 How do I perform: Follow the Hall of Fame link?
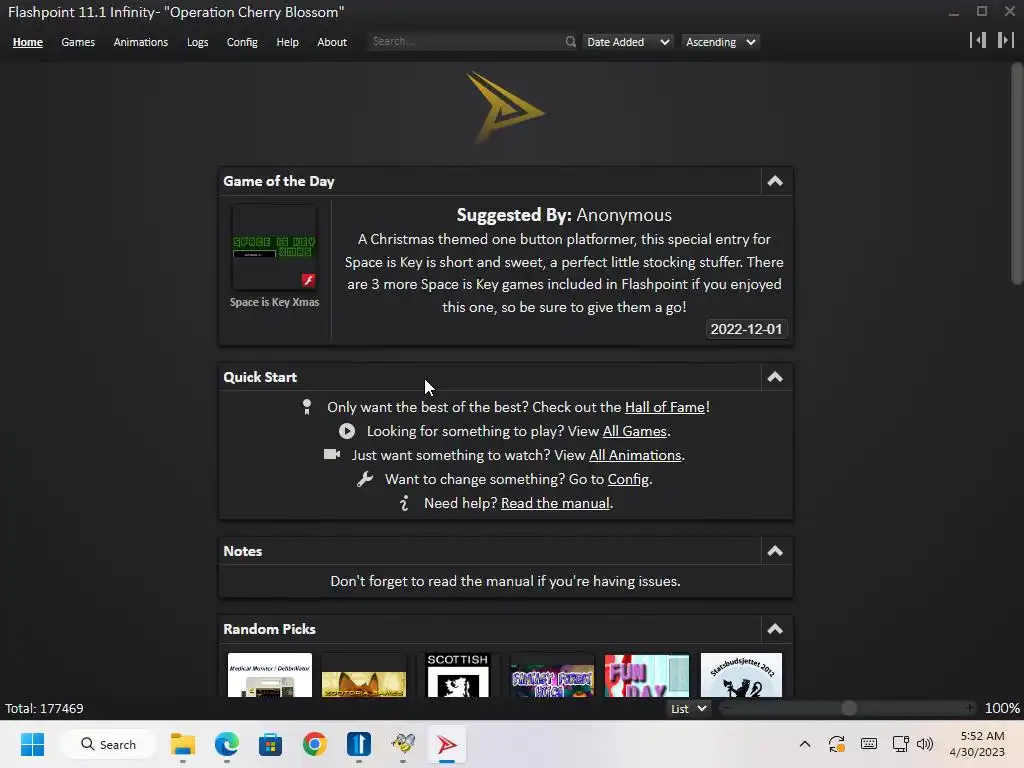(665, 407)
